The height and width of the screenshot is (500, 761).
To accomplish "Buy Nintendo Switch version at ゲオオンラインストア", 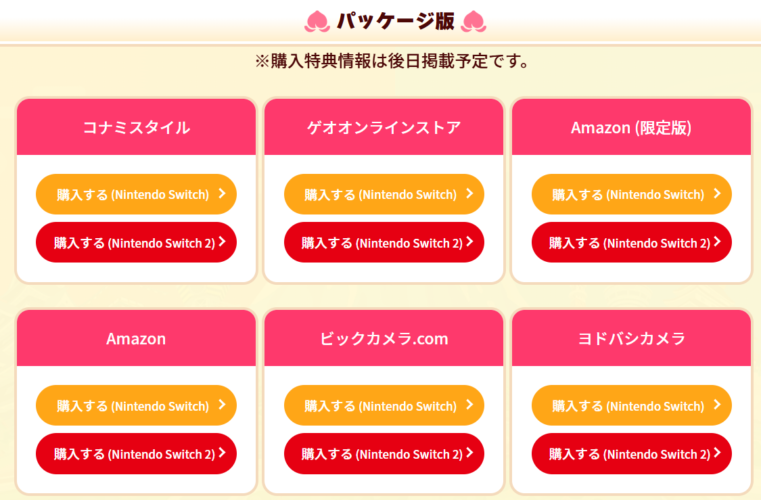I will coord(384,194).
